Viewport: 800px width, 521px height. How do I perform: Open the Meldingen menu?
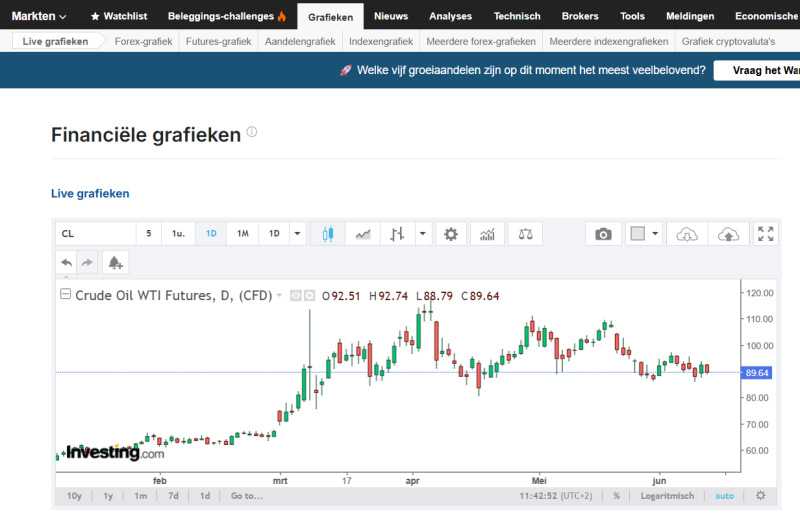[690, 16]
